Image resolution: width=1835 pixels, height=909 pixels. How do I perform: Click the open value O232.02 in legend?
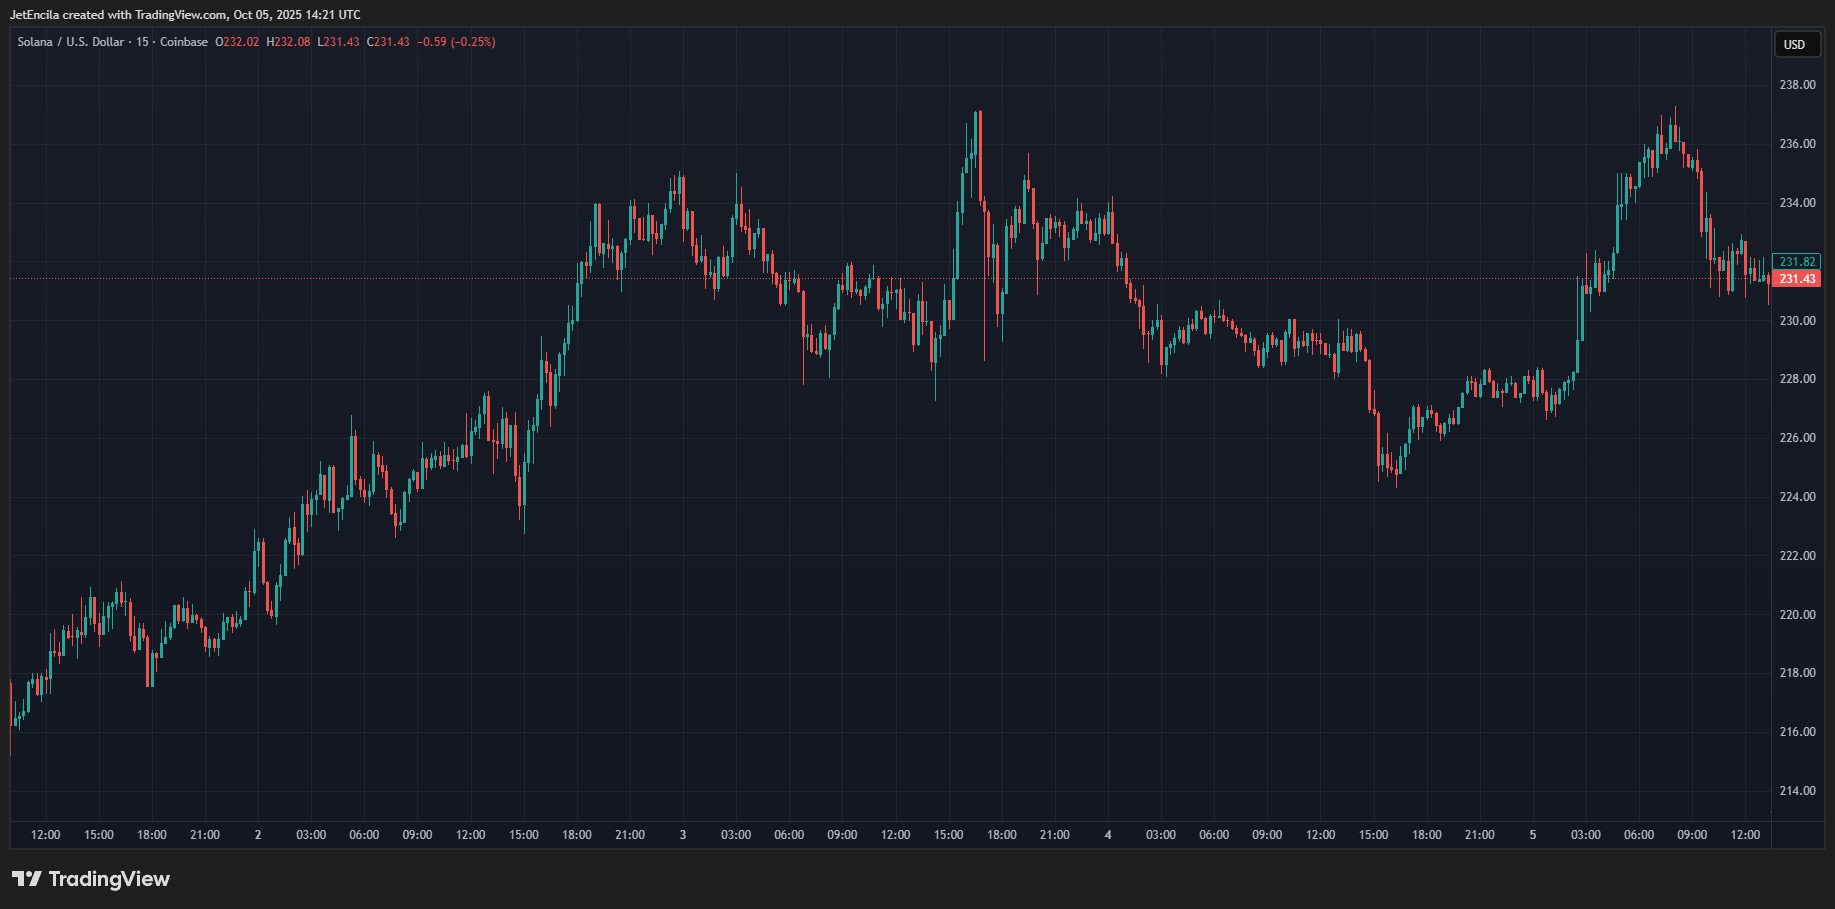point(237,42)
